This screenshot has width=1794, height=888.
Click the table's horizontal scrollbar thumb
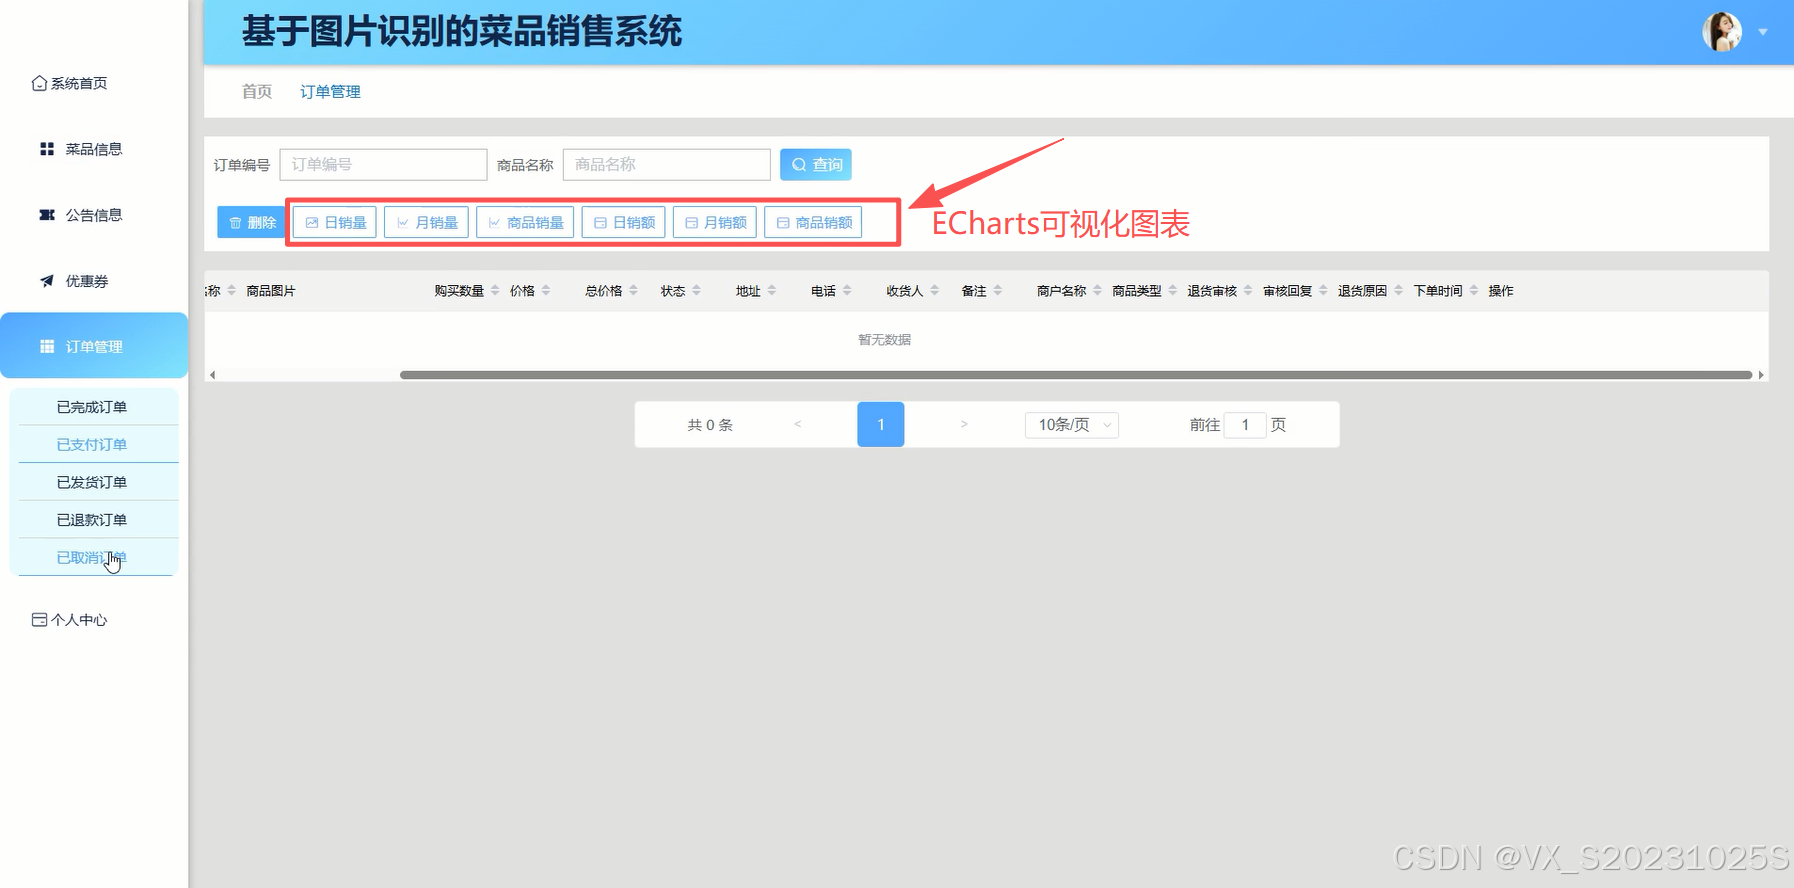[1076, 375]
